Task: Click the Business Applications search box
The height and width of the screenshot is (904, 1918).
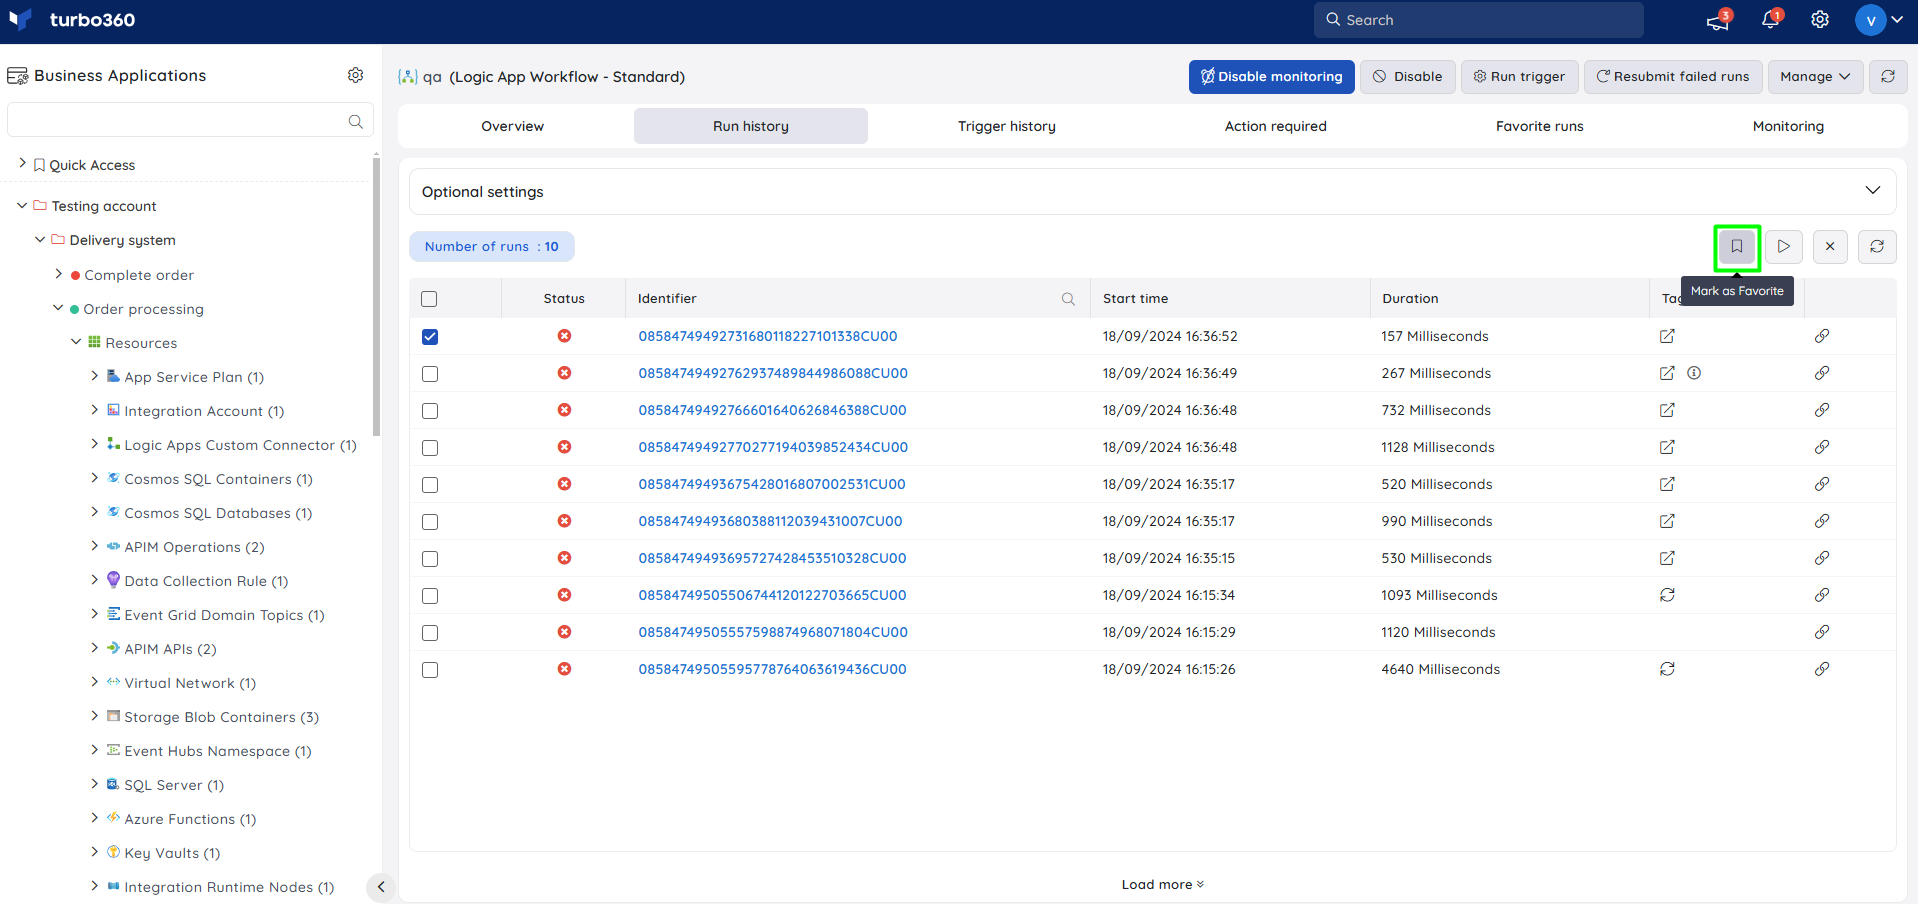Action: coord(190,121)
